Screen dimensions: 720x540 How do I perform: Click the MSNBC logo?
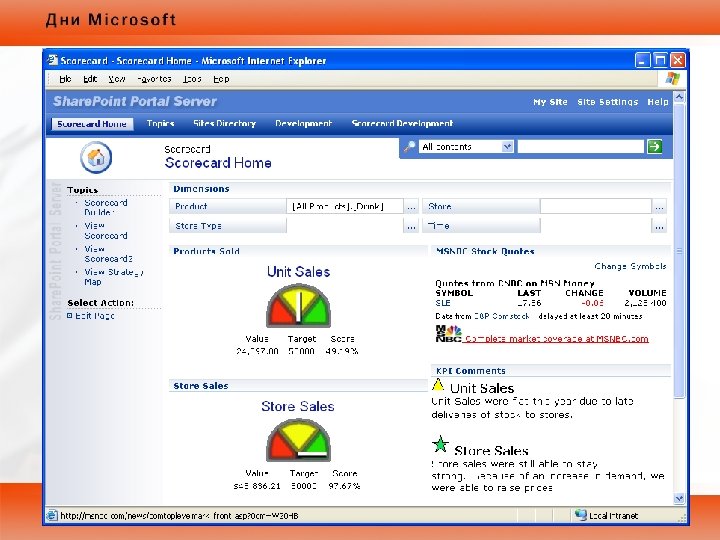(x=448, y=333)
